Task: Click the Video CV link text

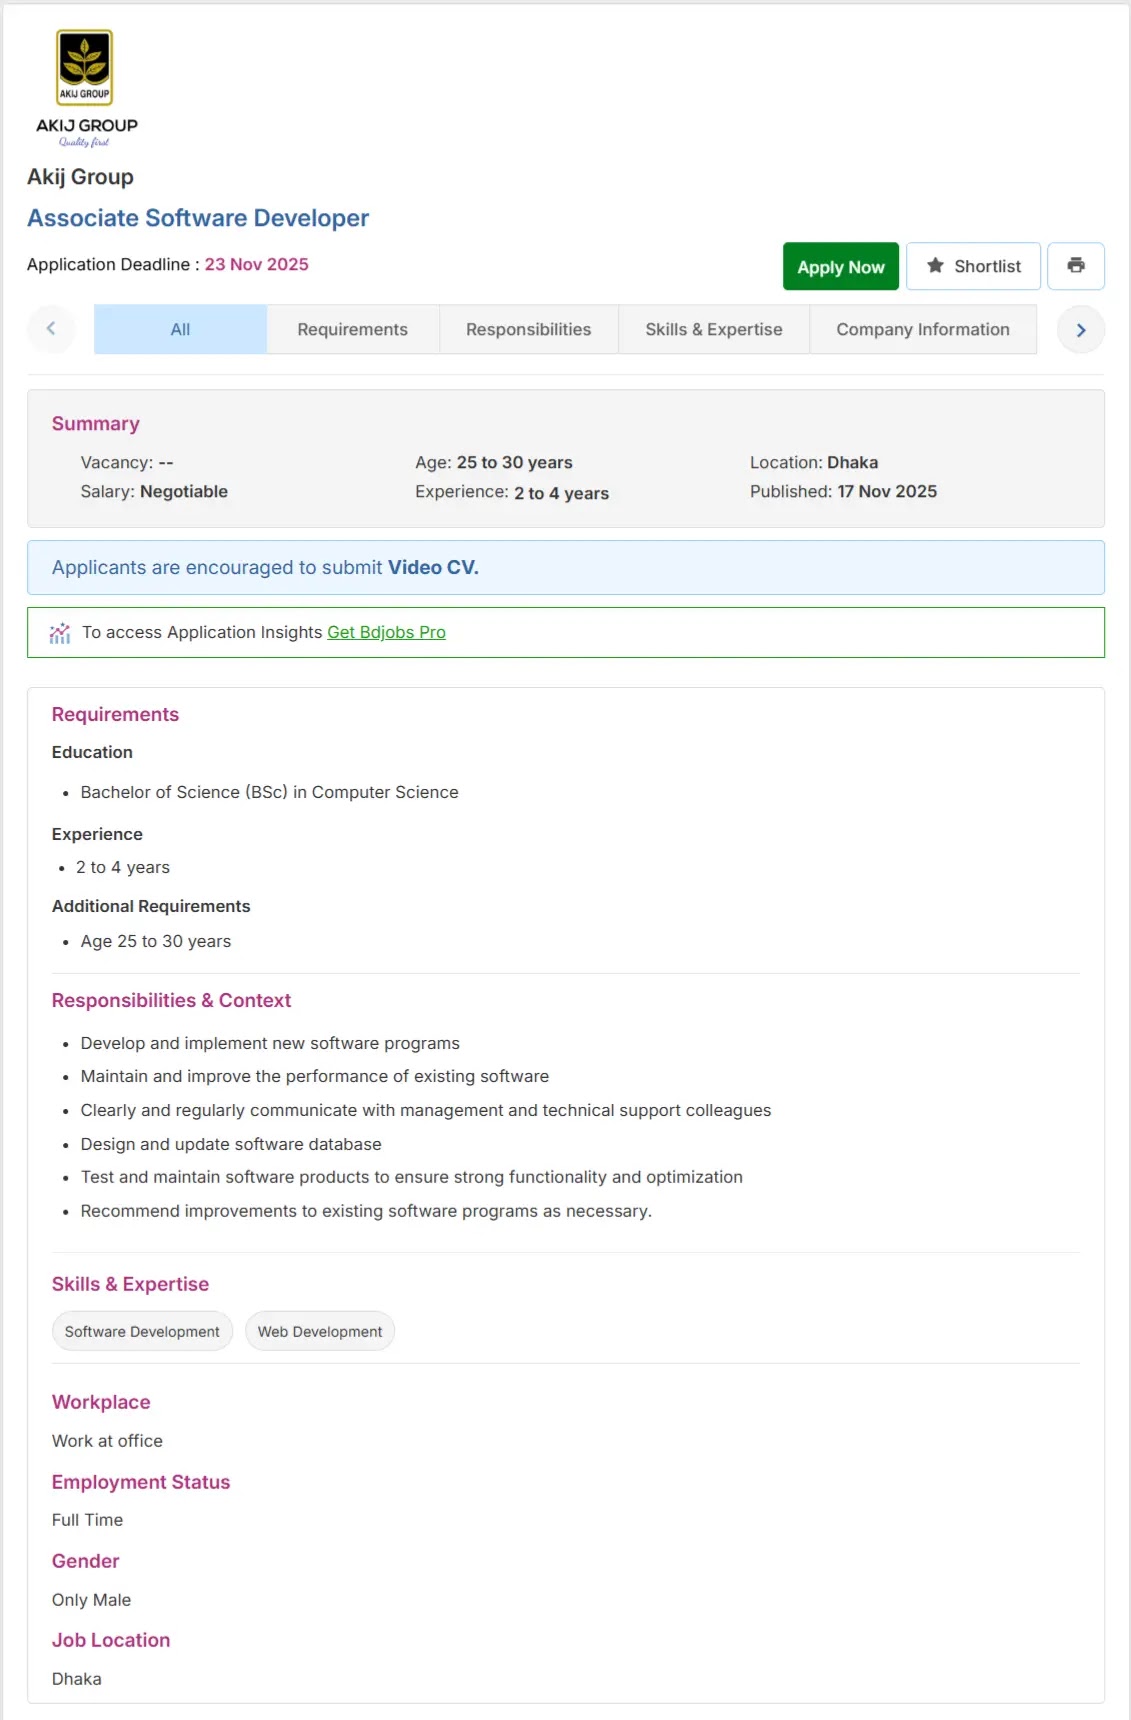Action: tap(433, 567)
